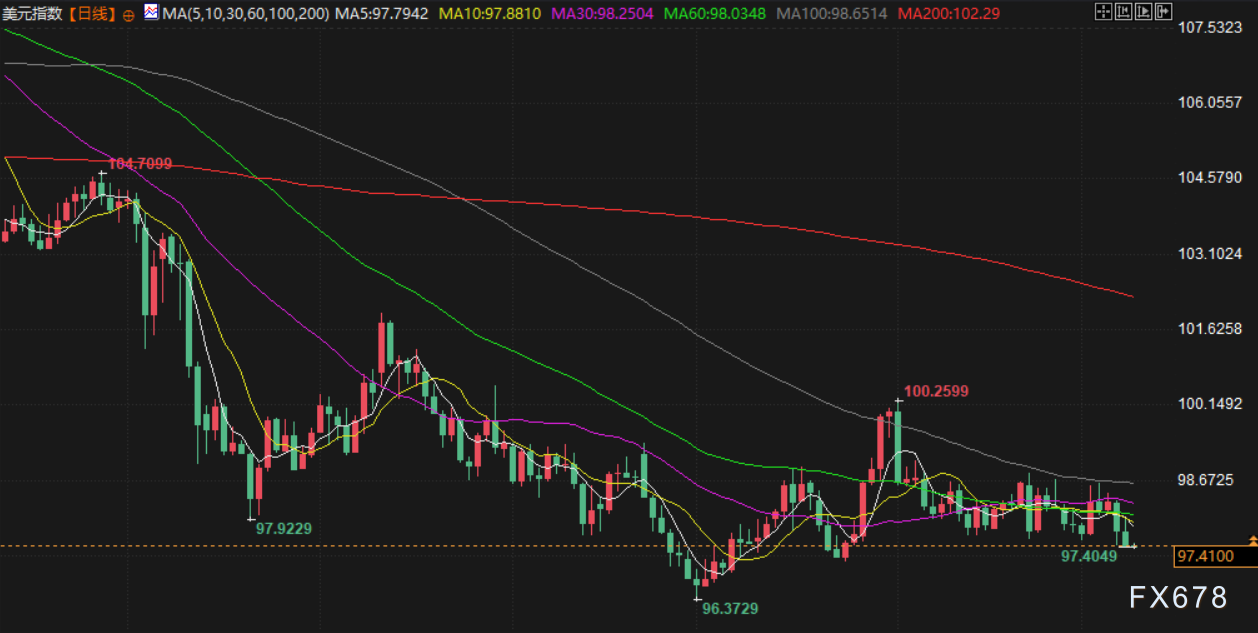Click the FX678 watermark logo
The height and width of the screenshot is (633, 1258).
tap(1178, 598)
